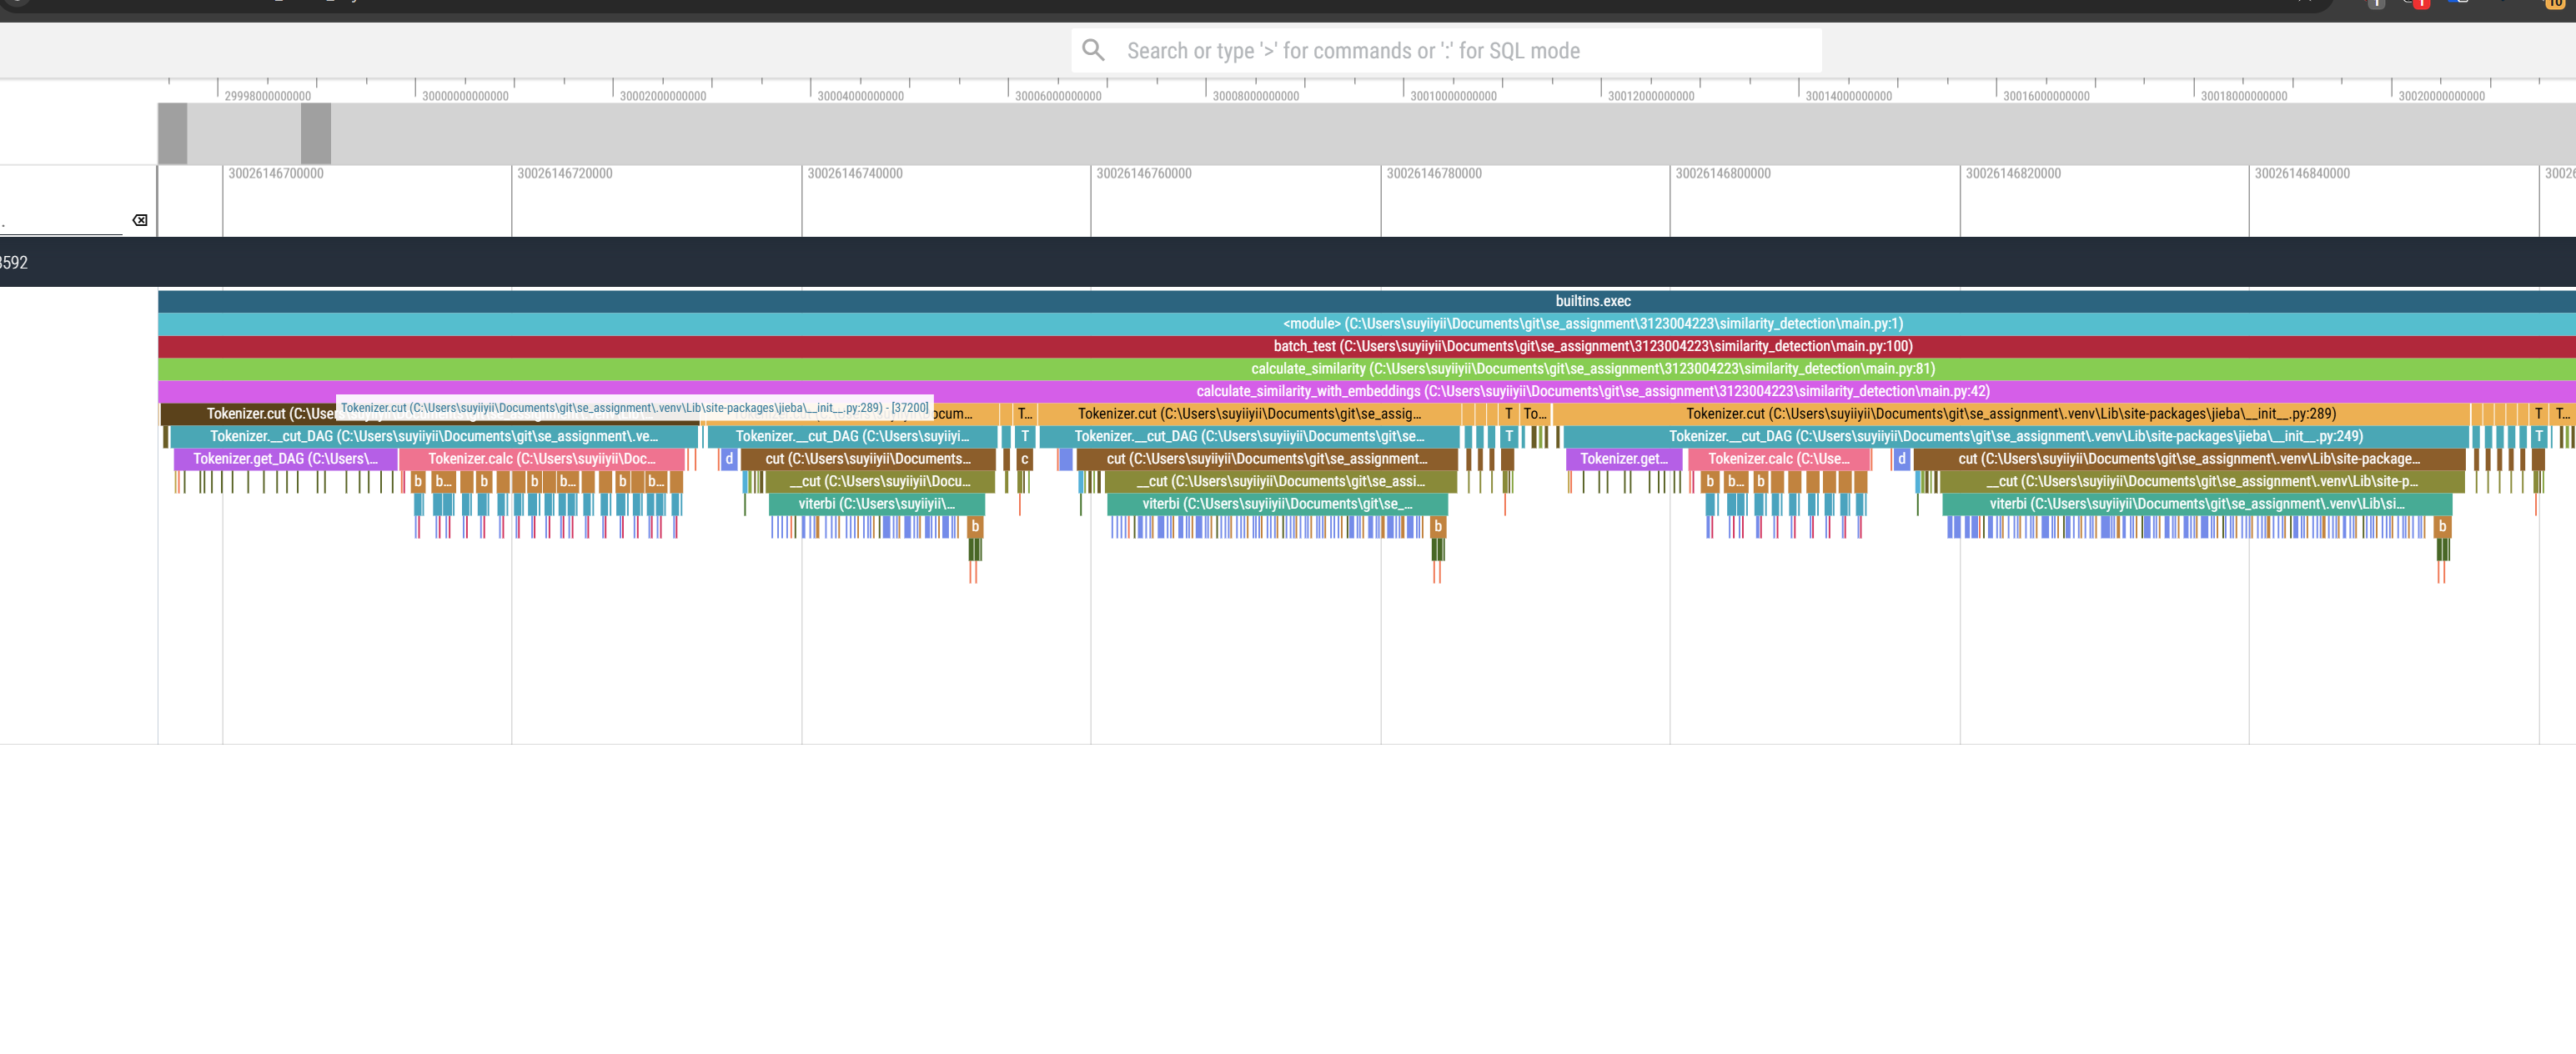Screen dimensions: 2576x1054
Task: Click the right handle of overview selection
Action: (x=316, y=134)
